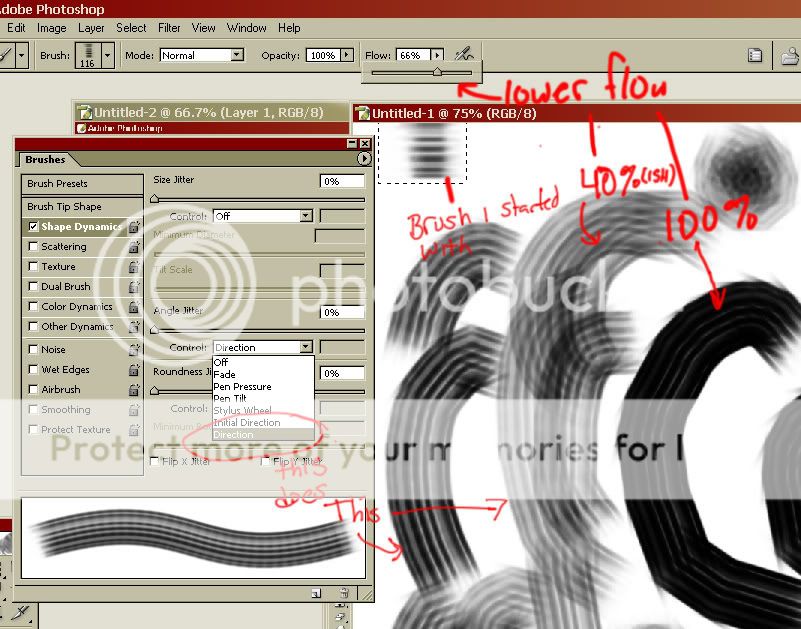This screenshot has height=629, width=801.
Task: Select the Untitled-1 document title bar
Action: tap(577, 113)
